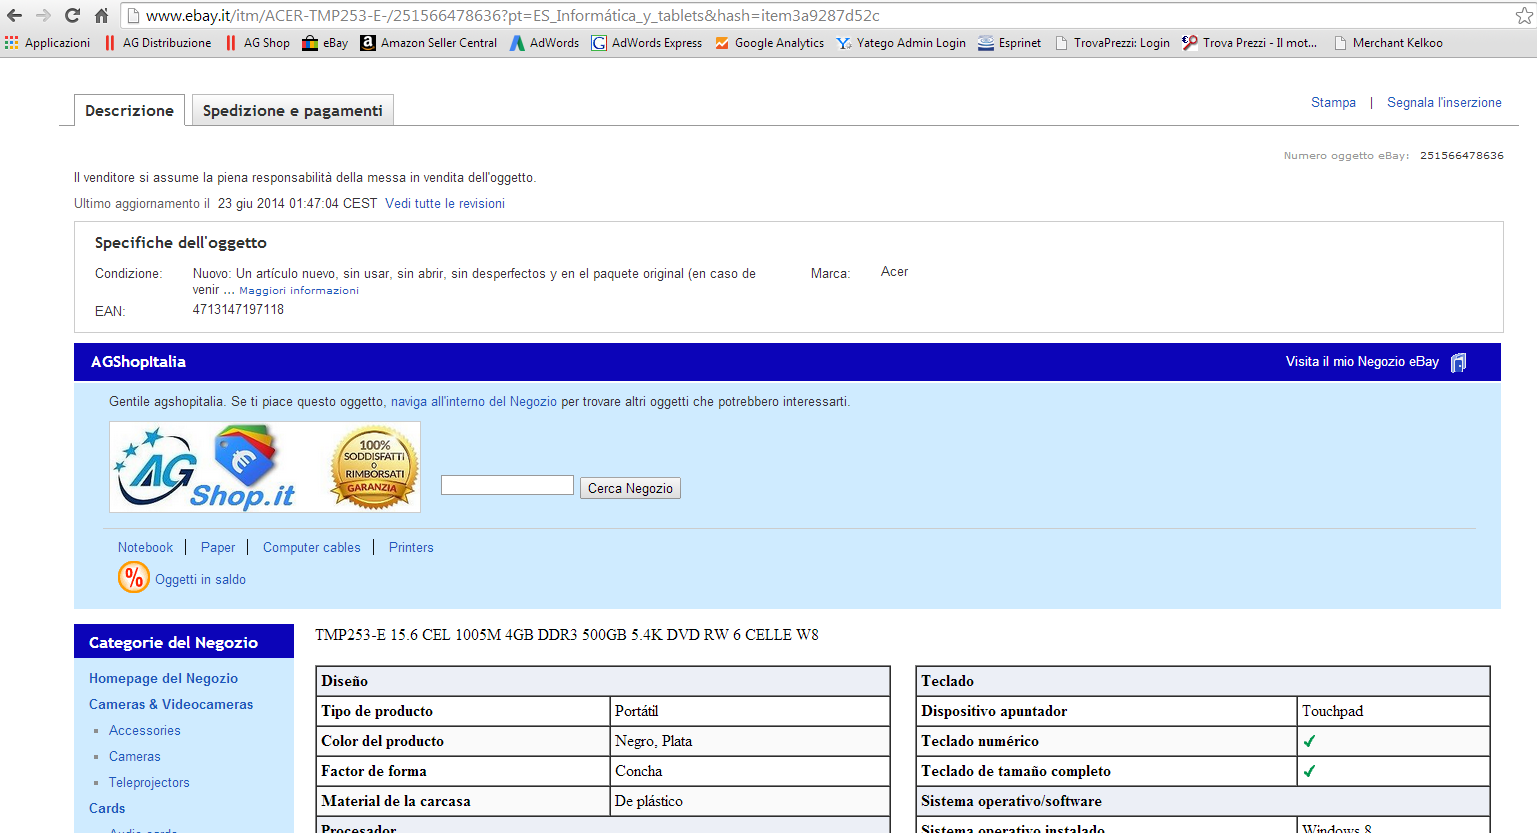
Task: Open the Cameras subcategory
Action: [x=135, y=756]
